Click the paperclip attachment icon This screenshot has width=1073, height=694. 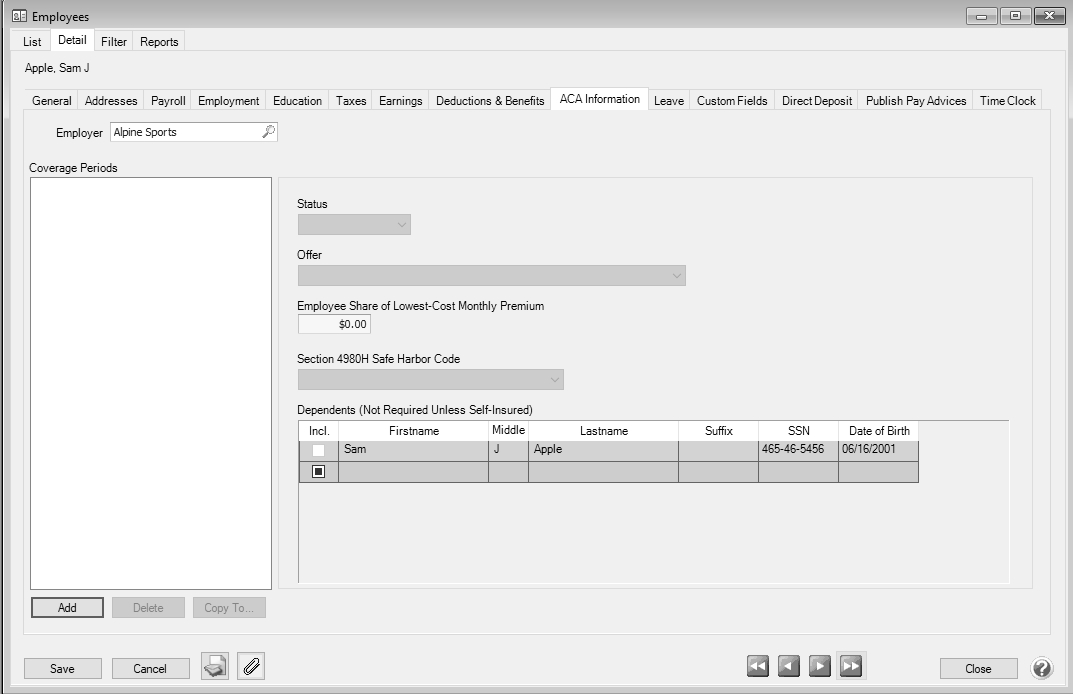(251, 667)
